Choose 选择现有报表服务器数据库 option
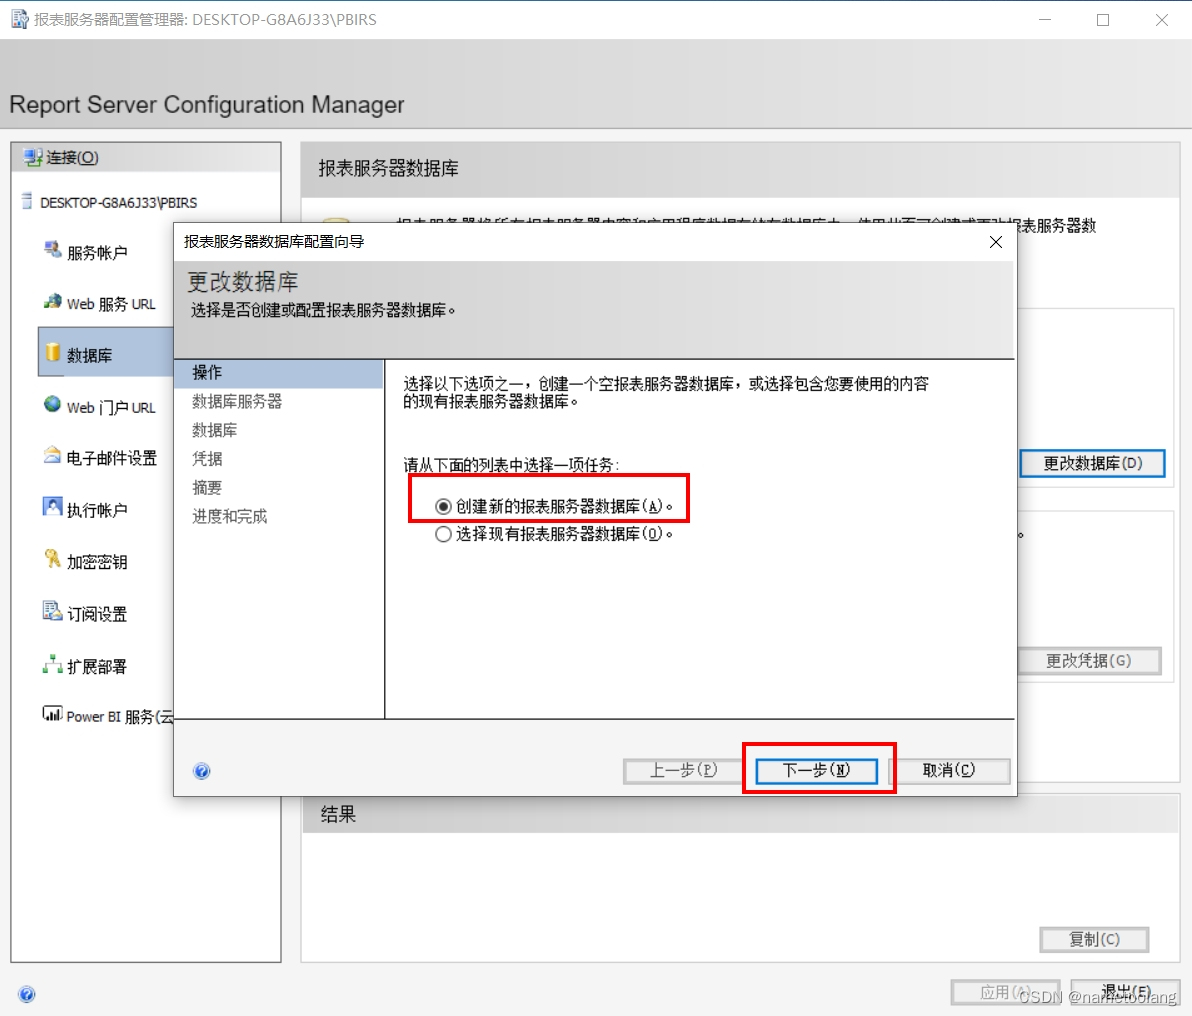 point(442,533)
